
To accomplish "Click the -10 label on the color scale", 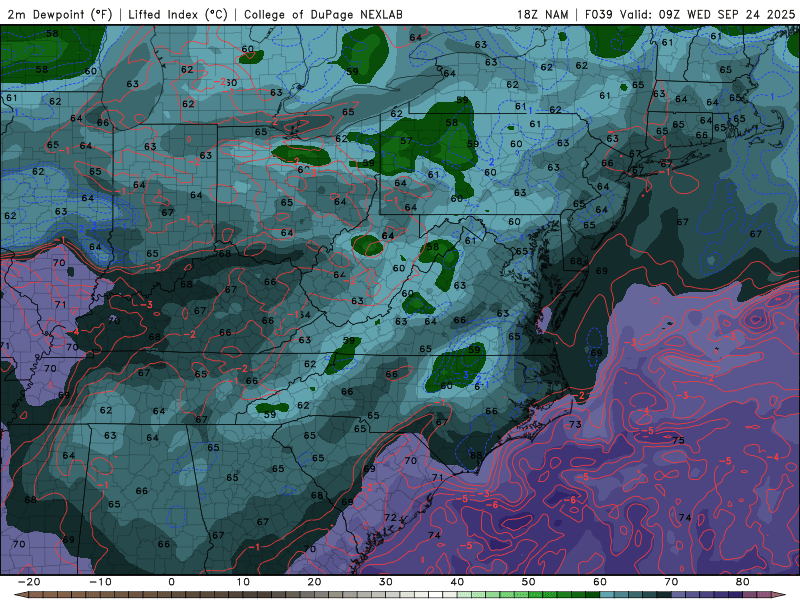I will point(100,582).
